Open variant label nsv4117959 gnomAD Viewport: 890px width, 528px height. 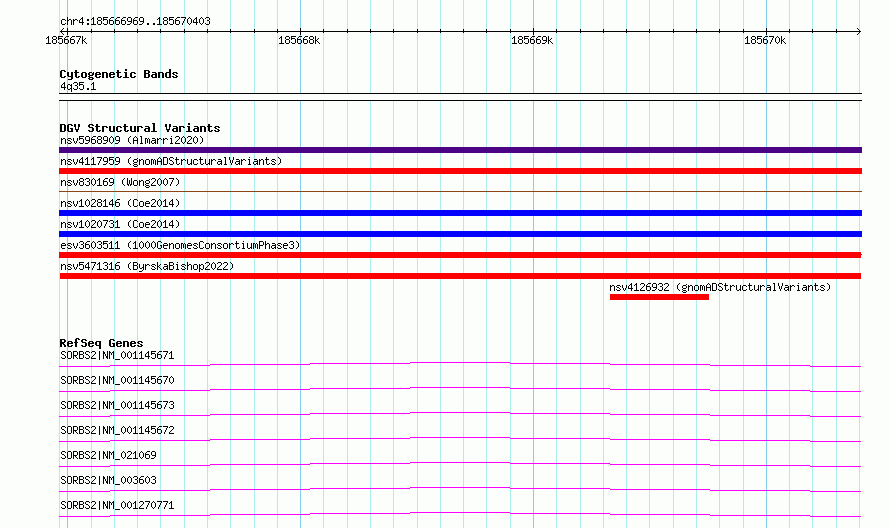click(x=171, y=161)
